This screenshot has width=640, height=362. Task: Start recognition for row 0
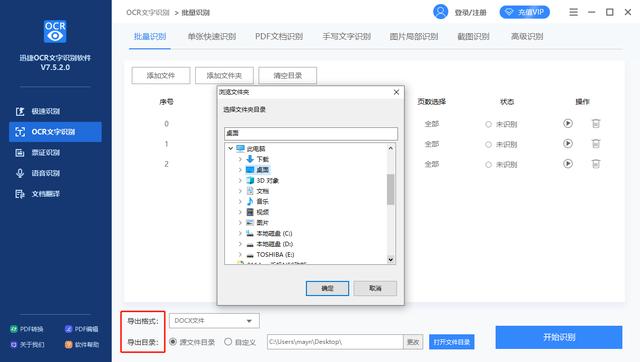coord(568,123)
